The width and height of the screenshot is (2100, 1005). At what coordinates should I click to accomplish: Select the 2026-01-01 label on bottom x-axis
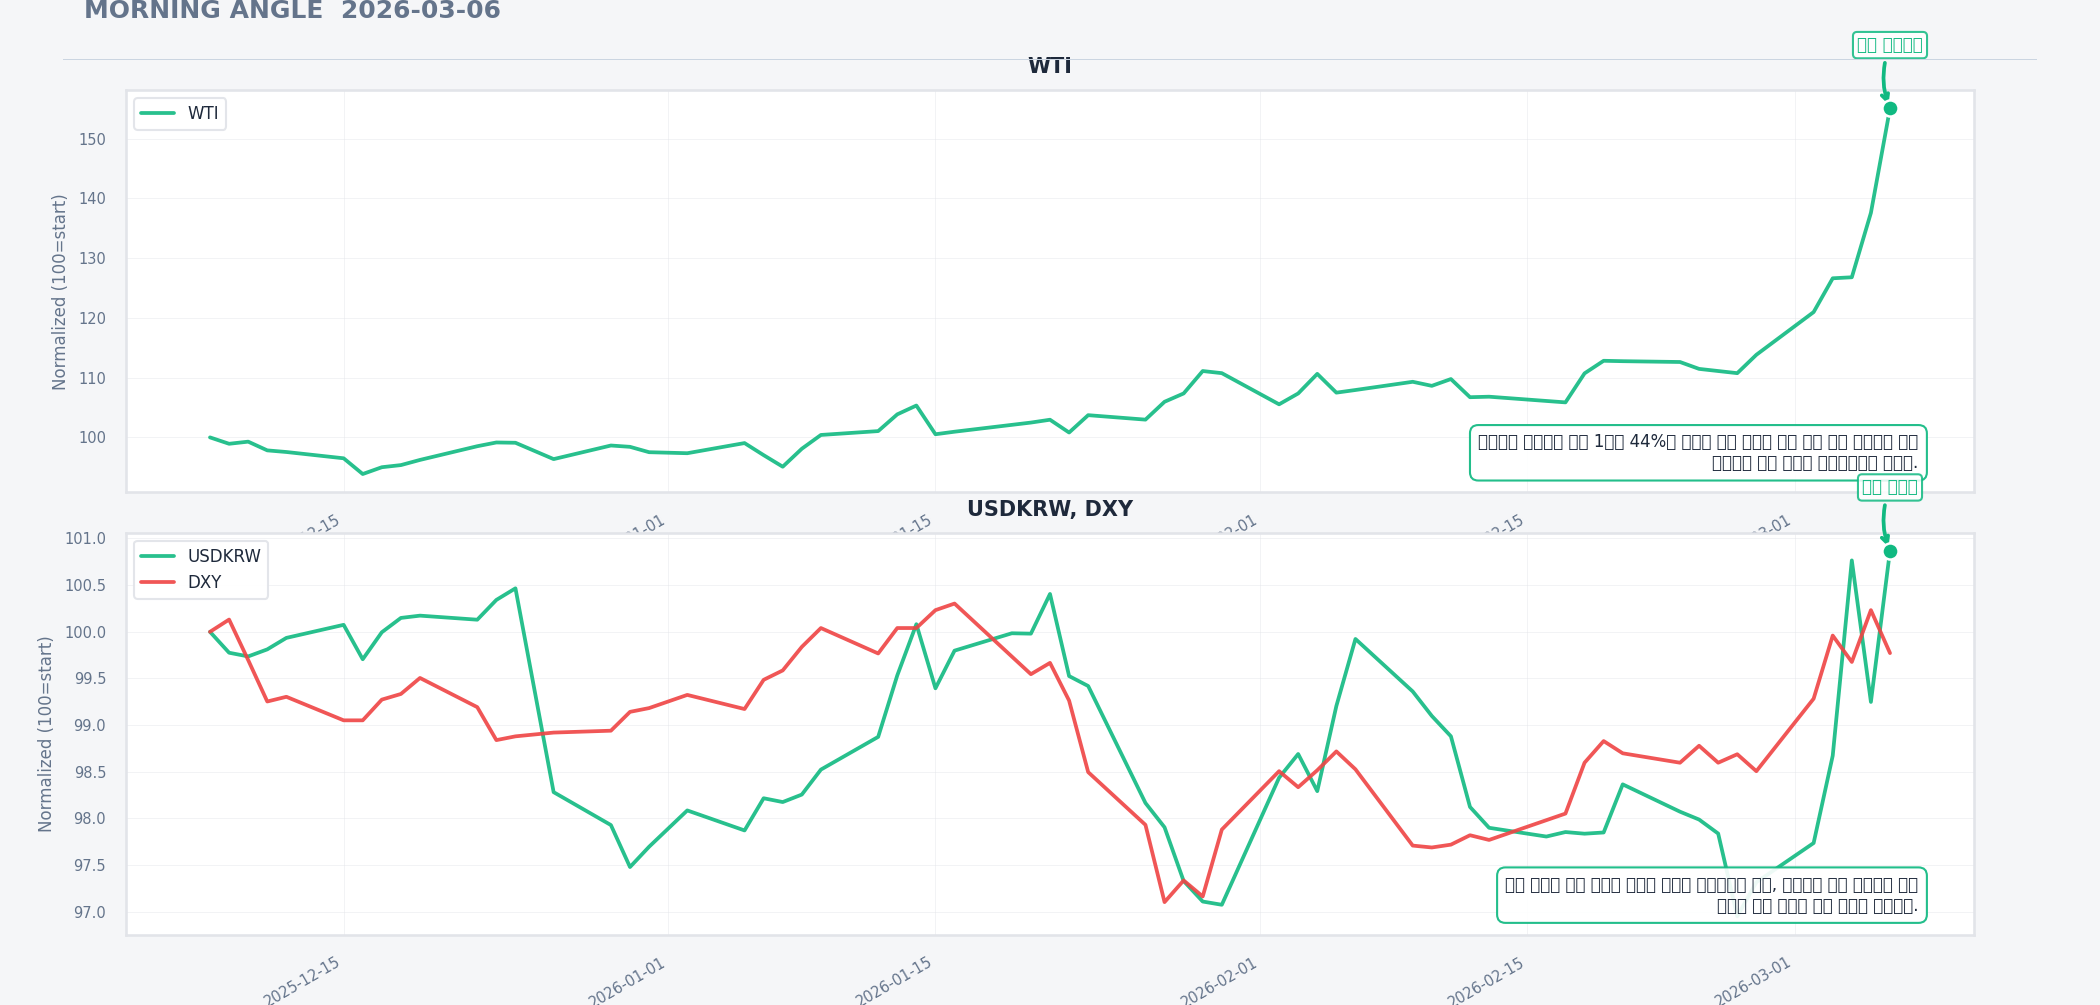tap(627, 981)
